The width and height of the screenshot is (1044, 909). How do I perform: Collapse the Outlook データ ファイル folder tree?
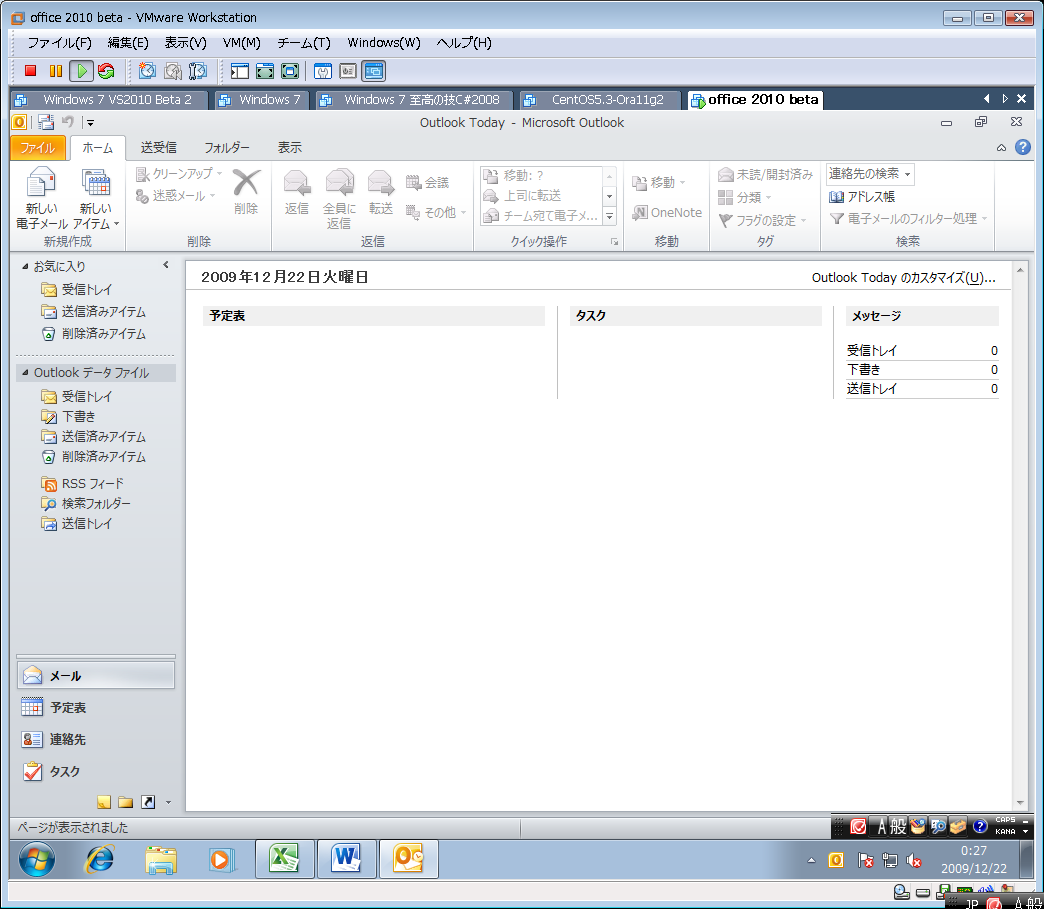(x=25, y=373)
